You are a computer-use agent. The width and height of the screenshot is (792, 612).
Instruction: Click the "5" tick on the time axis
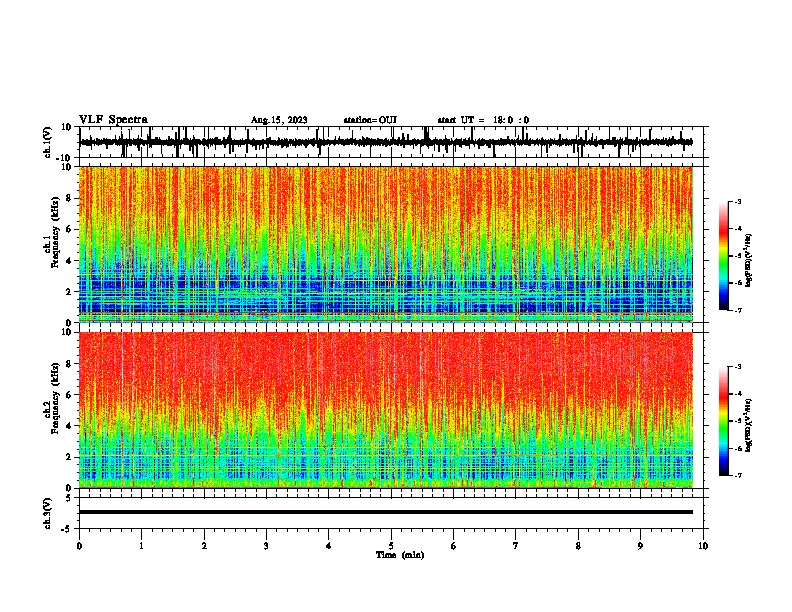(x=391, y=546)
